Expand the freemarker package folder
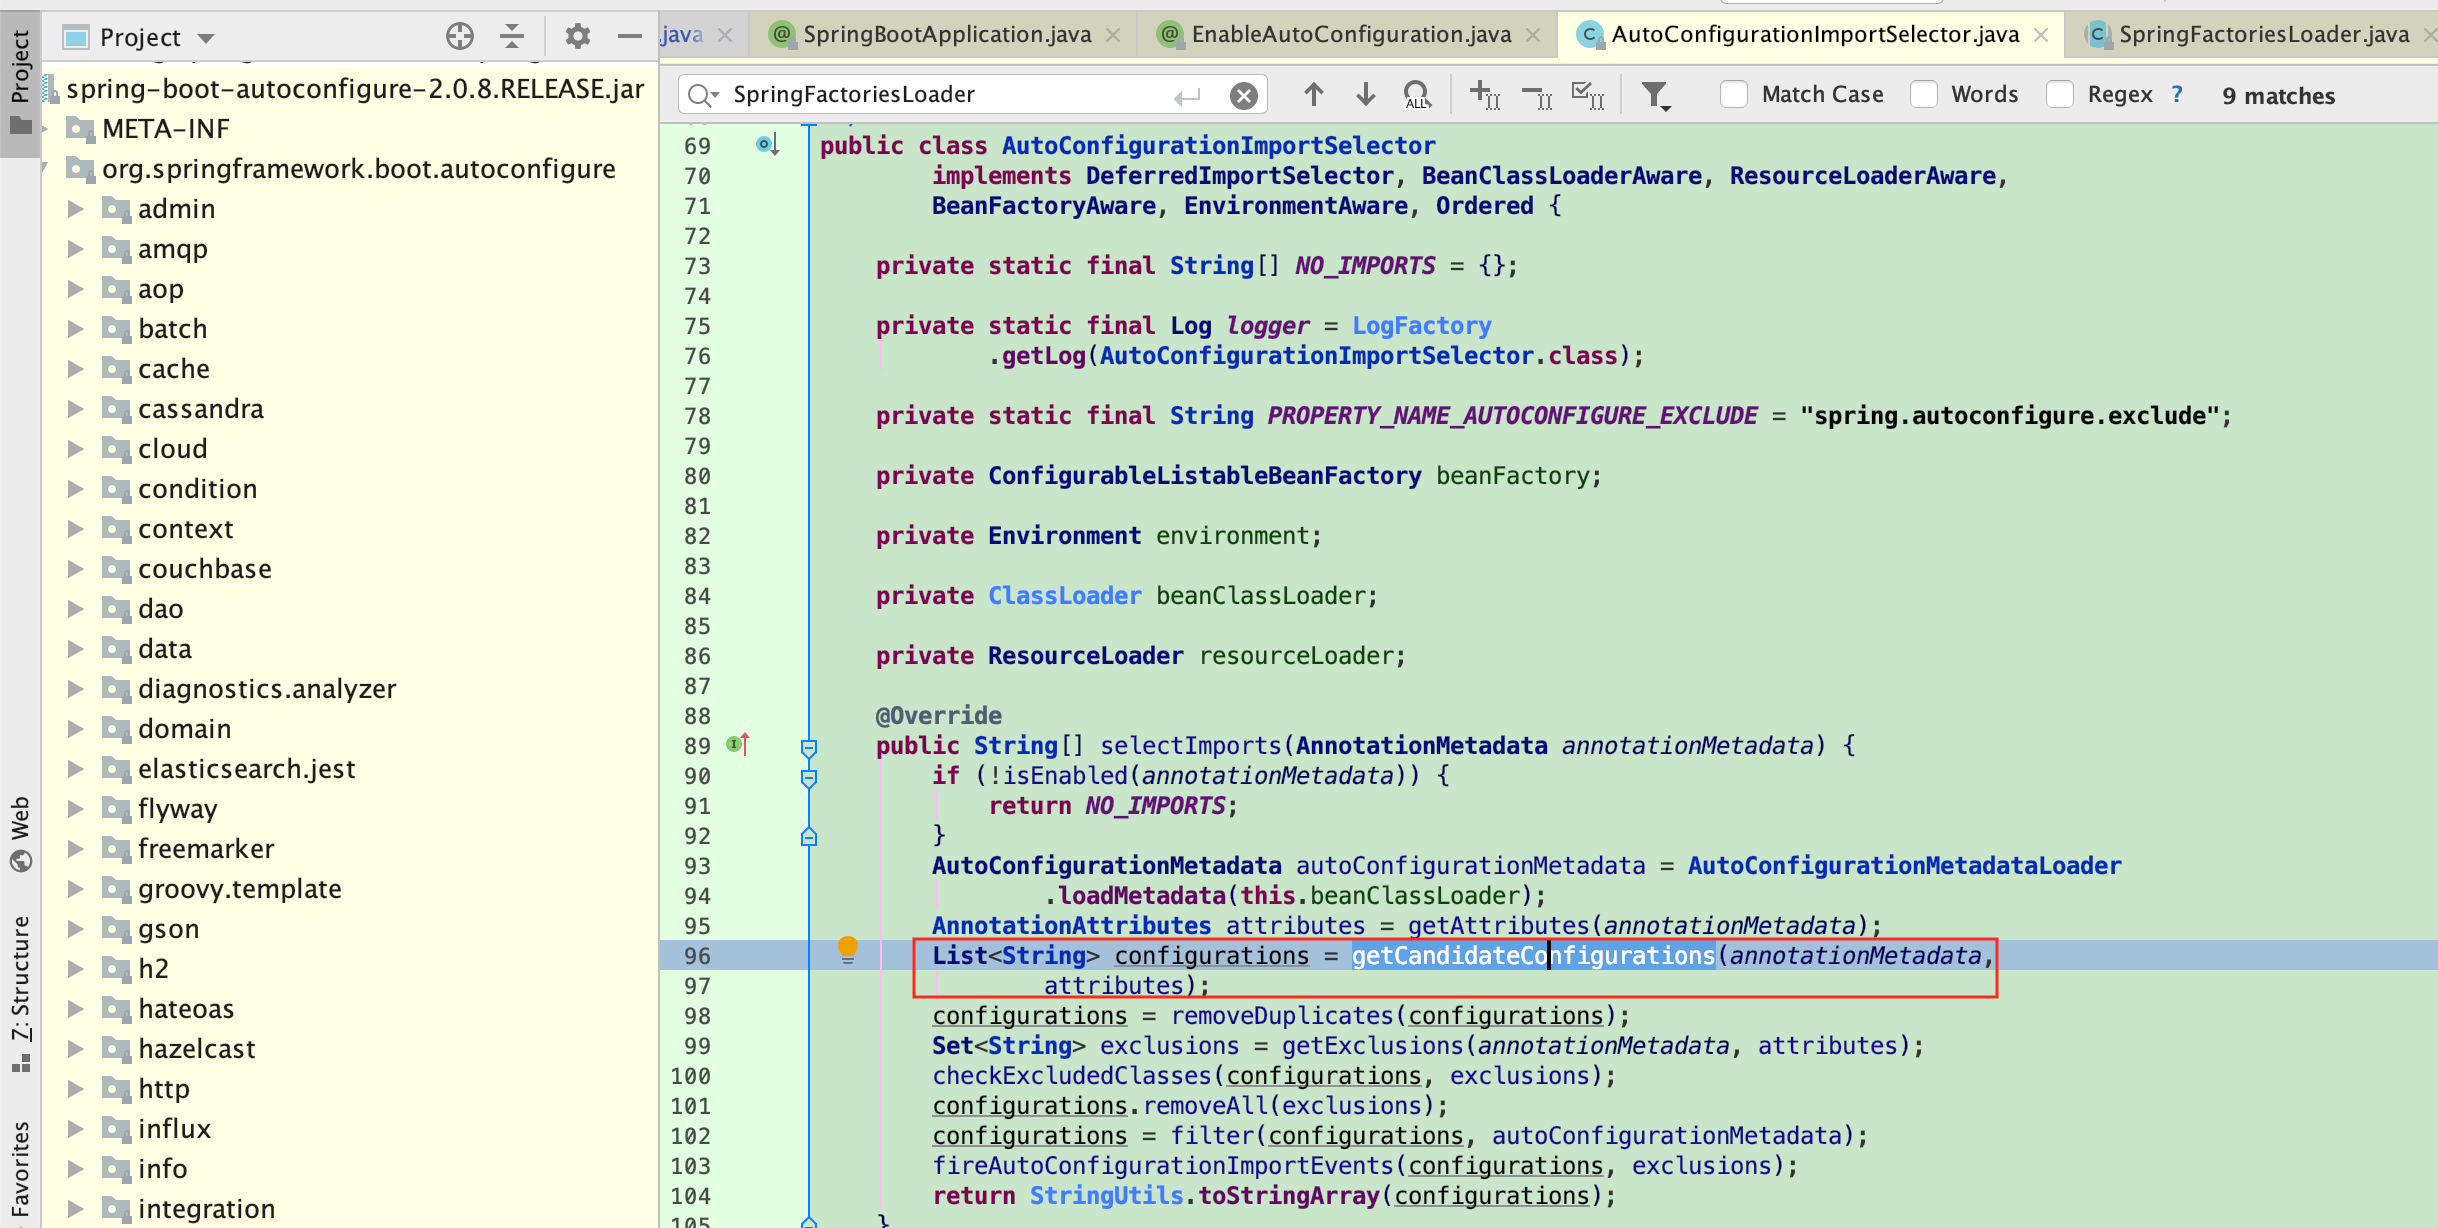The height and width of the screenshot is (1228, 2438). click(75, 849)
